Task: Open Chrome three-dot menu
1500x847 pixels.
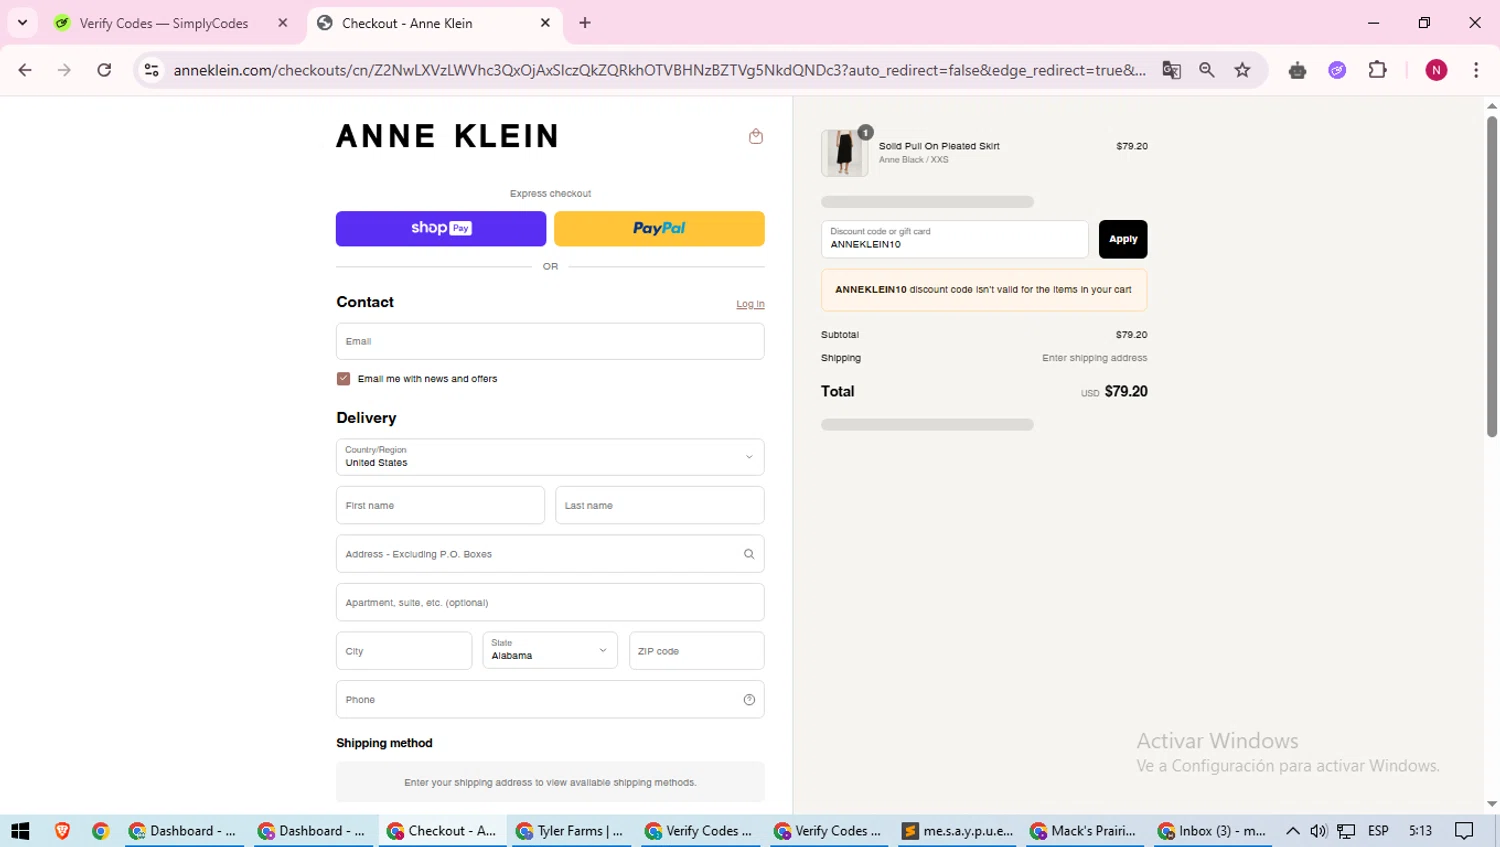Action: click(1476, 70)
